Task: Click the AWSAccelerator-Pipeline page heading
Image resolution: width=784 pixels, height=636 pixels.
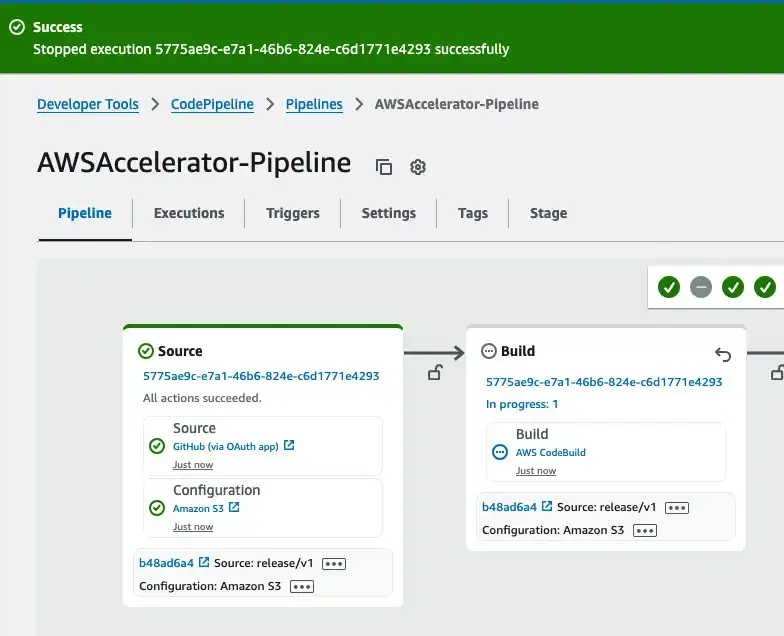Action: click(194, 162)
